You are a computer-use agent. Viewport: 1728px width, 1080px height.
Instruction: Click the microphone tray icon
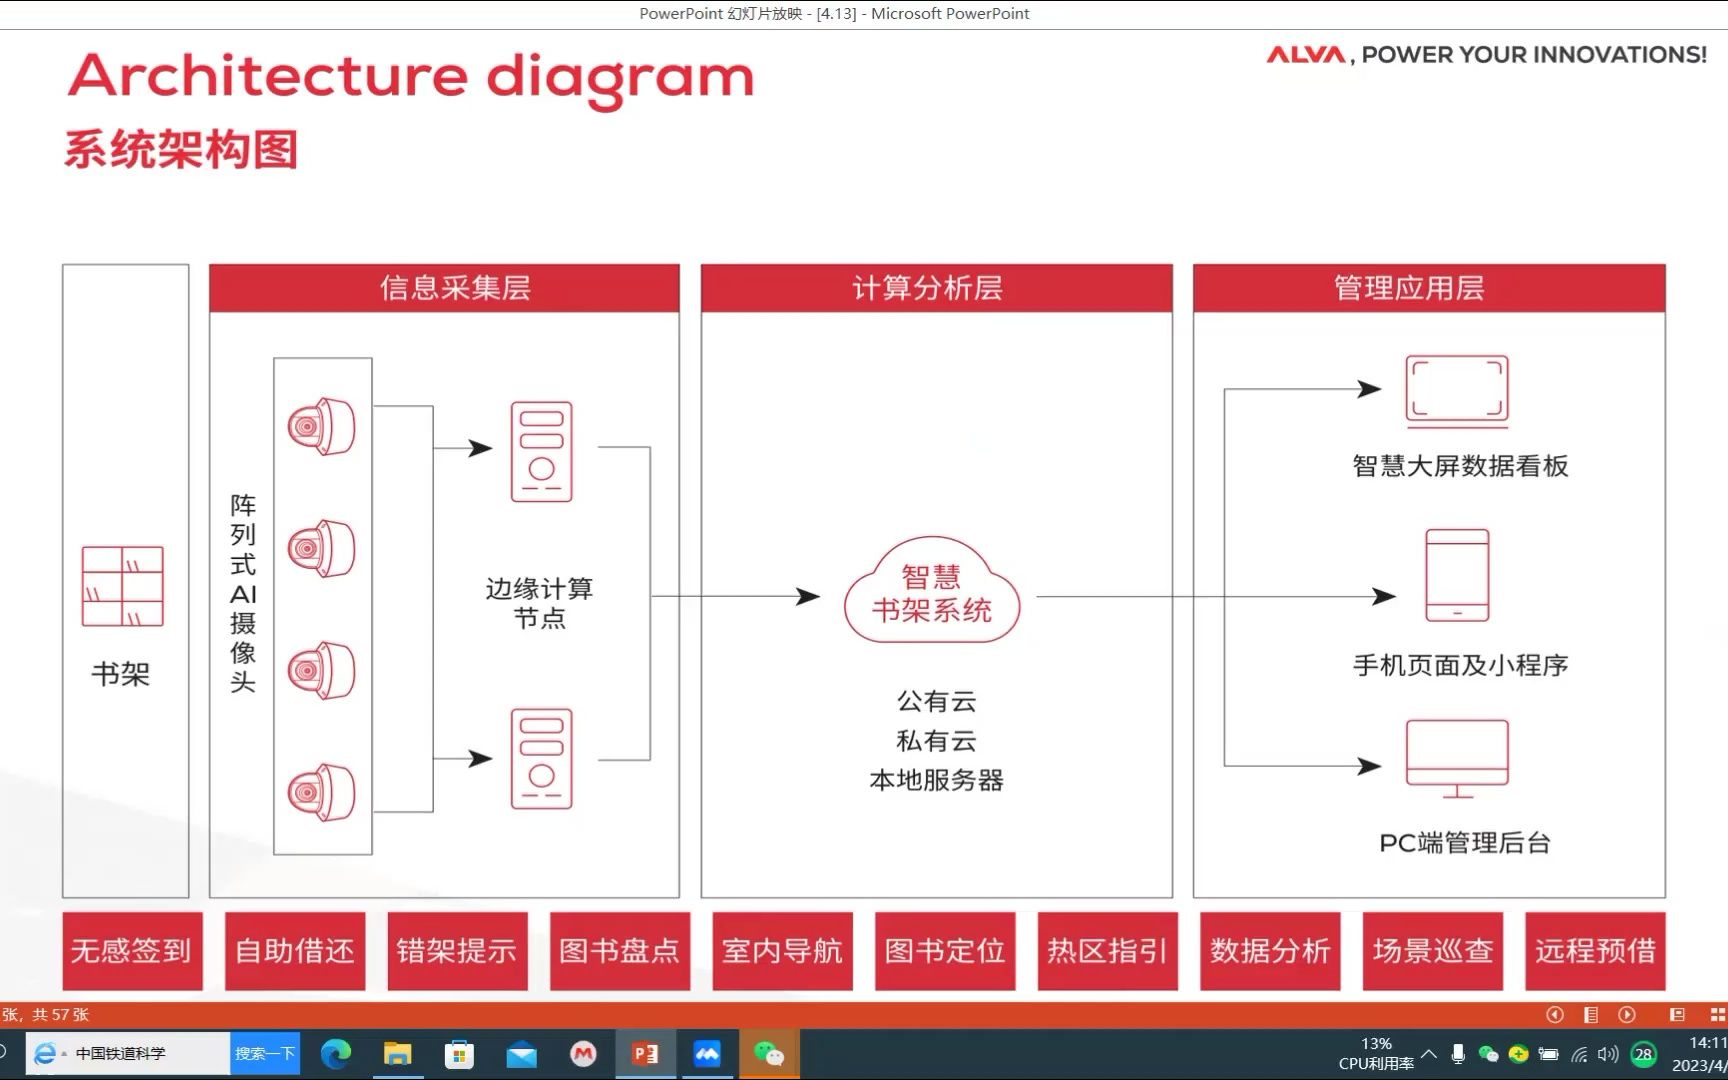(x=1458, y=1054)
